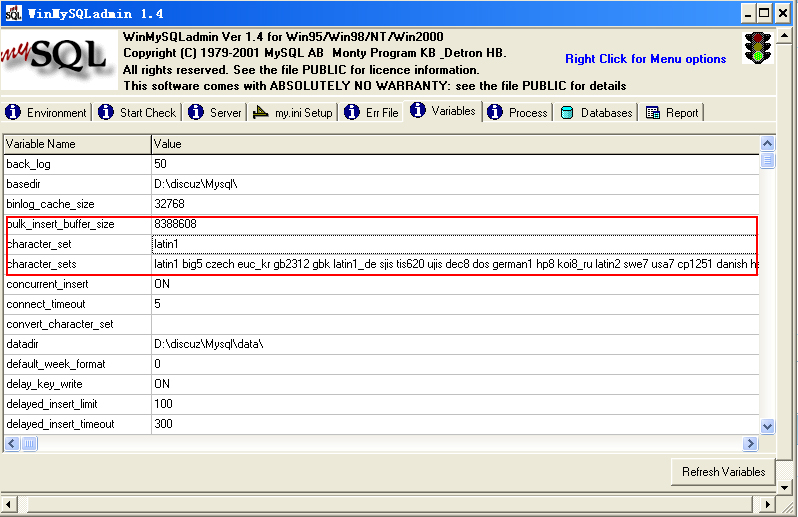
Task: Select the basedir variable name
Action: point(23,184)
